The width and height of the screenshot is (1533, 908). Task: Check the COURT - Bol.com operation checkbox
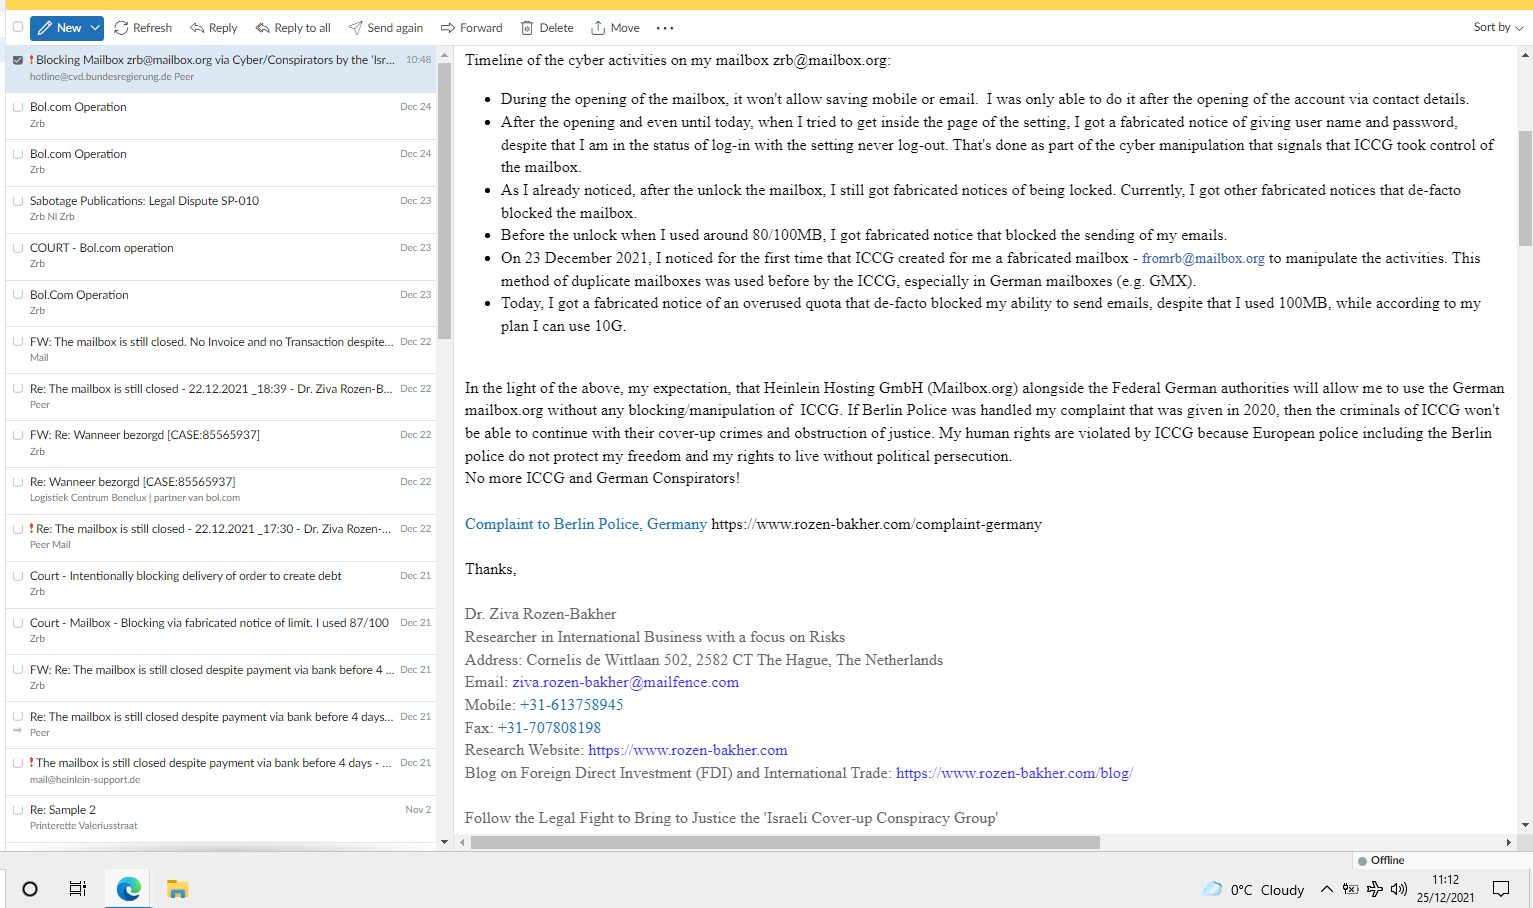tap(18, 248)
